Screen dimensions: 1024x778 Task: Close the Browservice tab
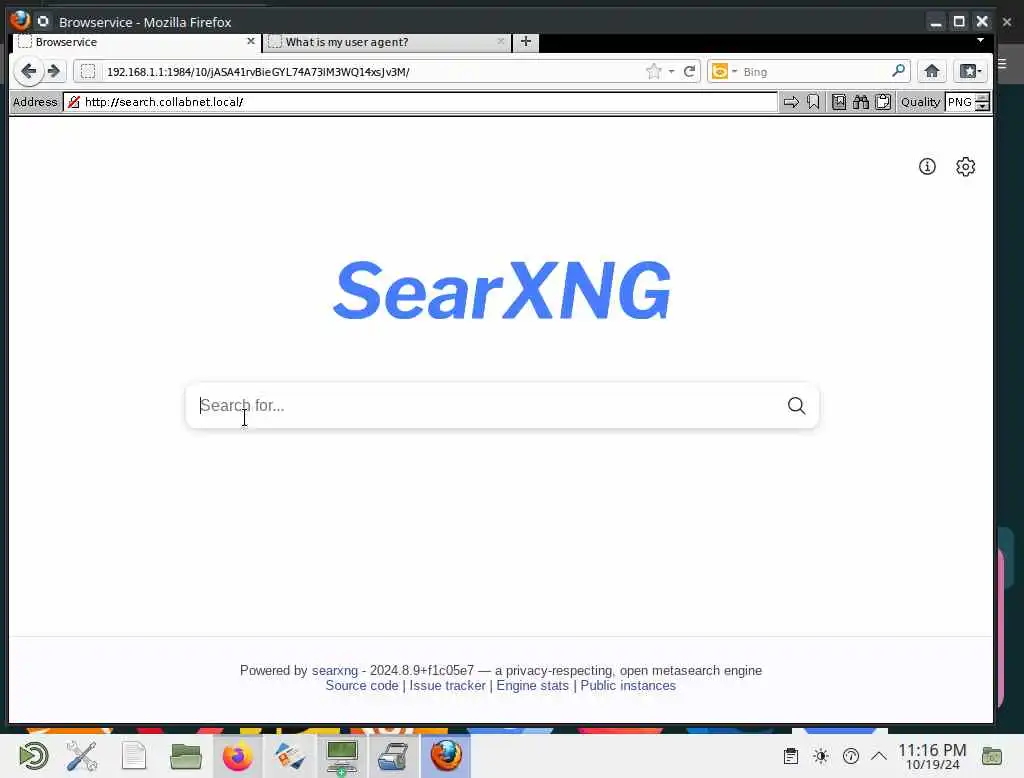(x=251, y=41)
